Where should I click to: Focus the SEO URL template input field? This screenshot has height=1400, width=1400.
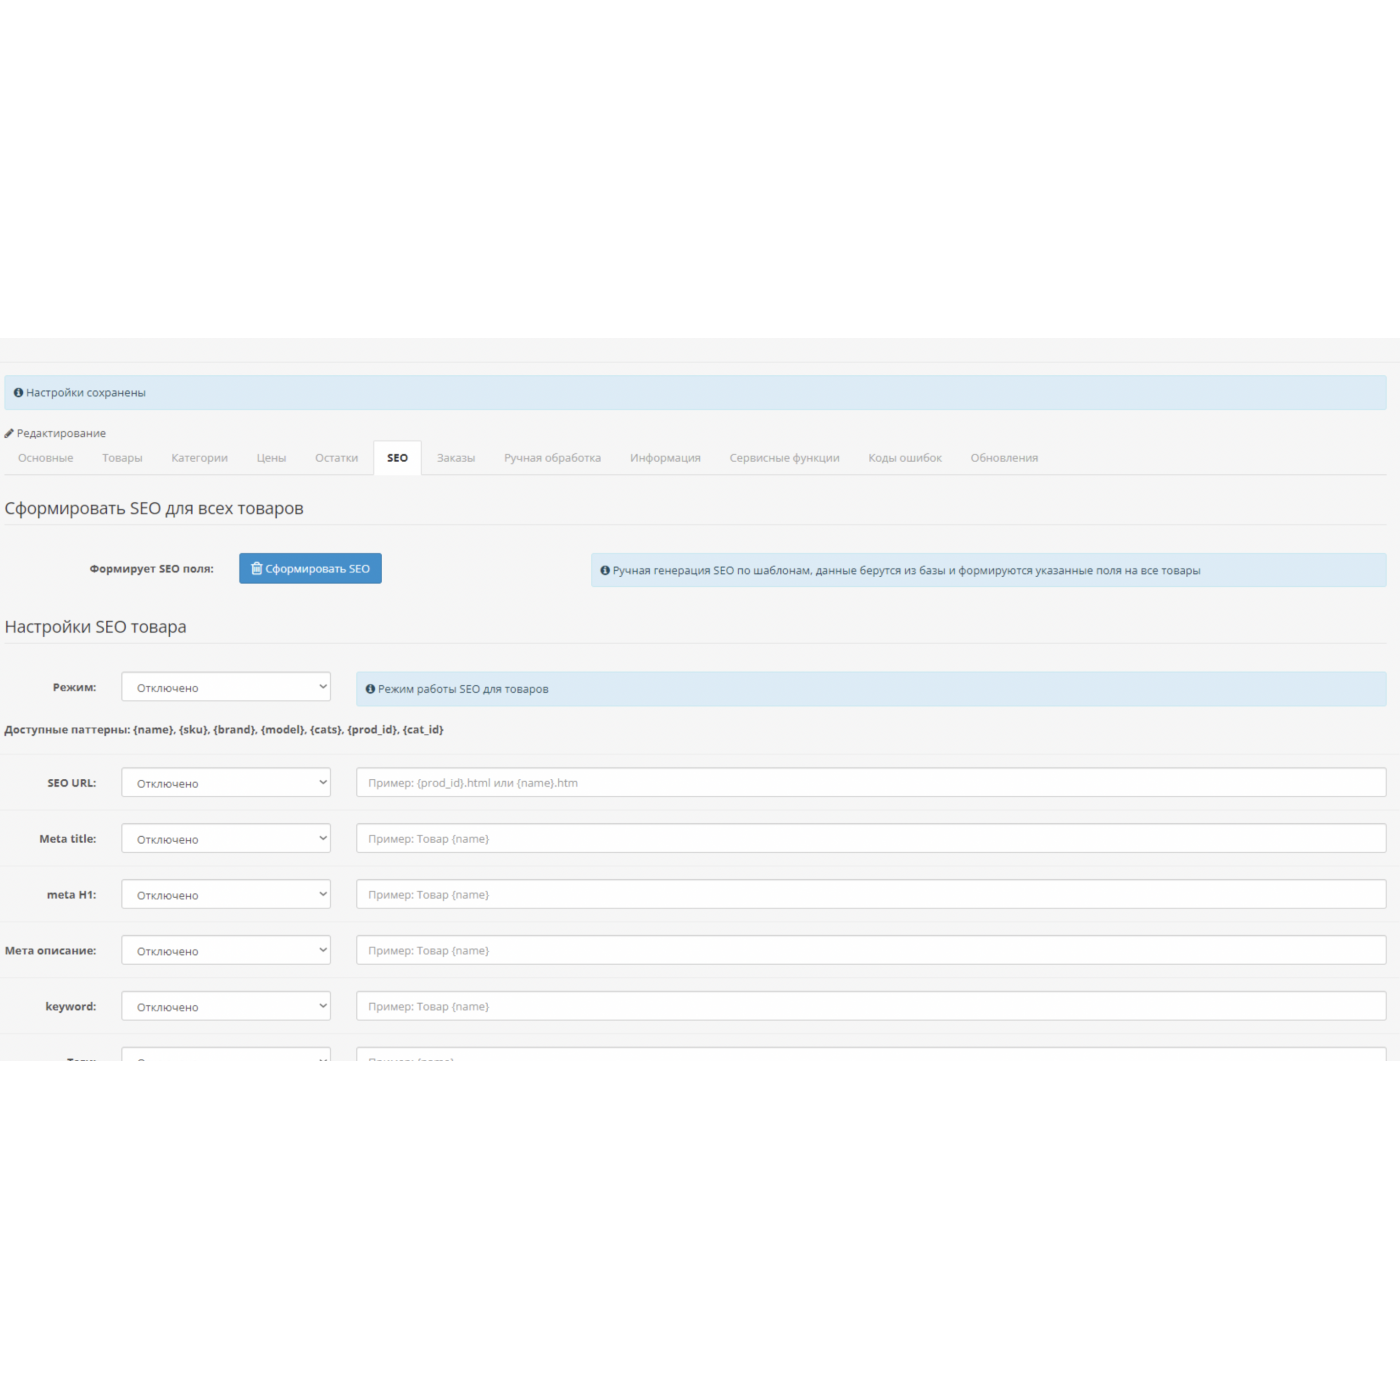pos(870,783)
